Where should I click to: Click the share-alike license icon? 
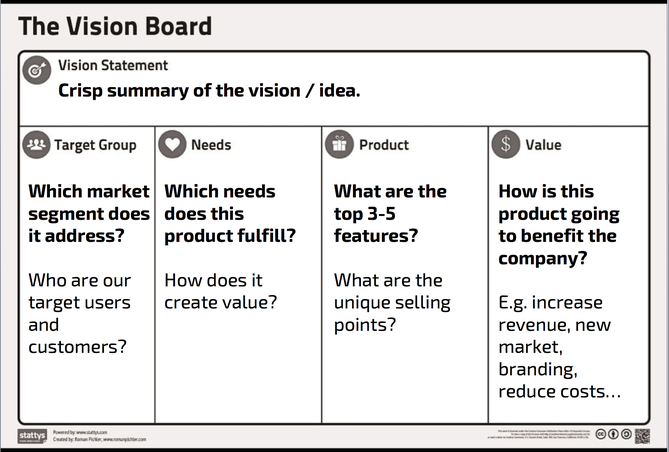click(x=626, y=434)
